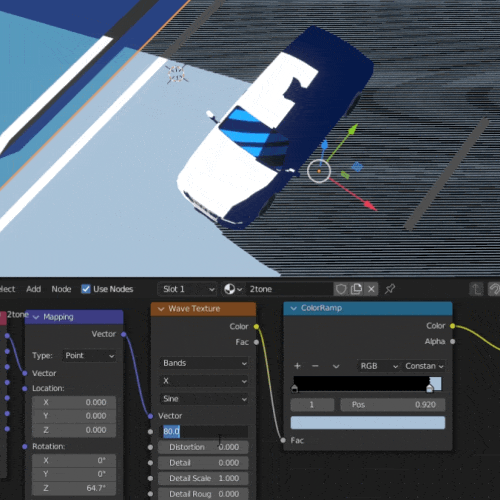Viewport: 500px width, 500px height.
Task: Click the parent node tree arrow icon
Action: (477, 289)
